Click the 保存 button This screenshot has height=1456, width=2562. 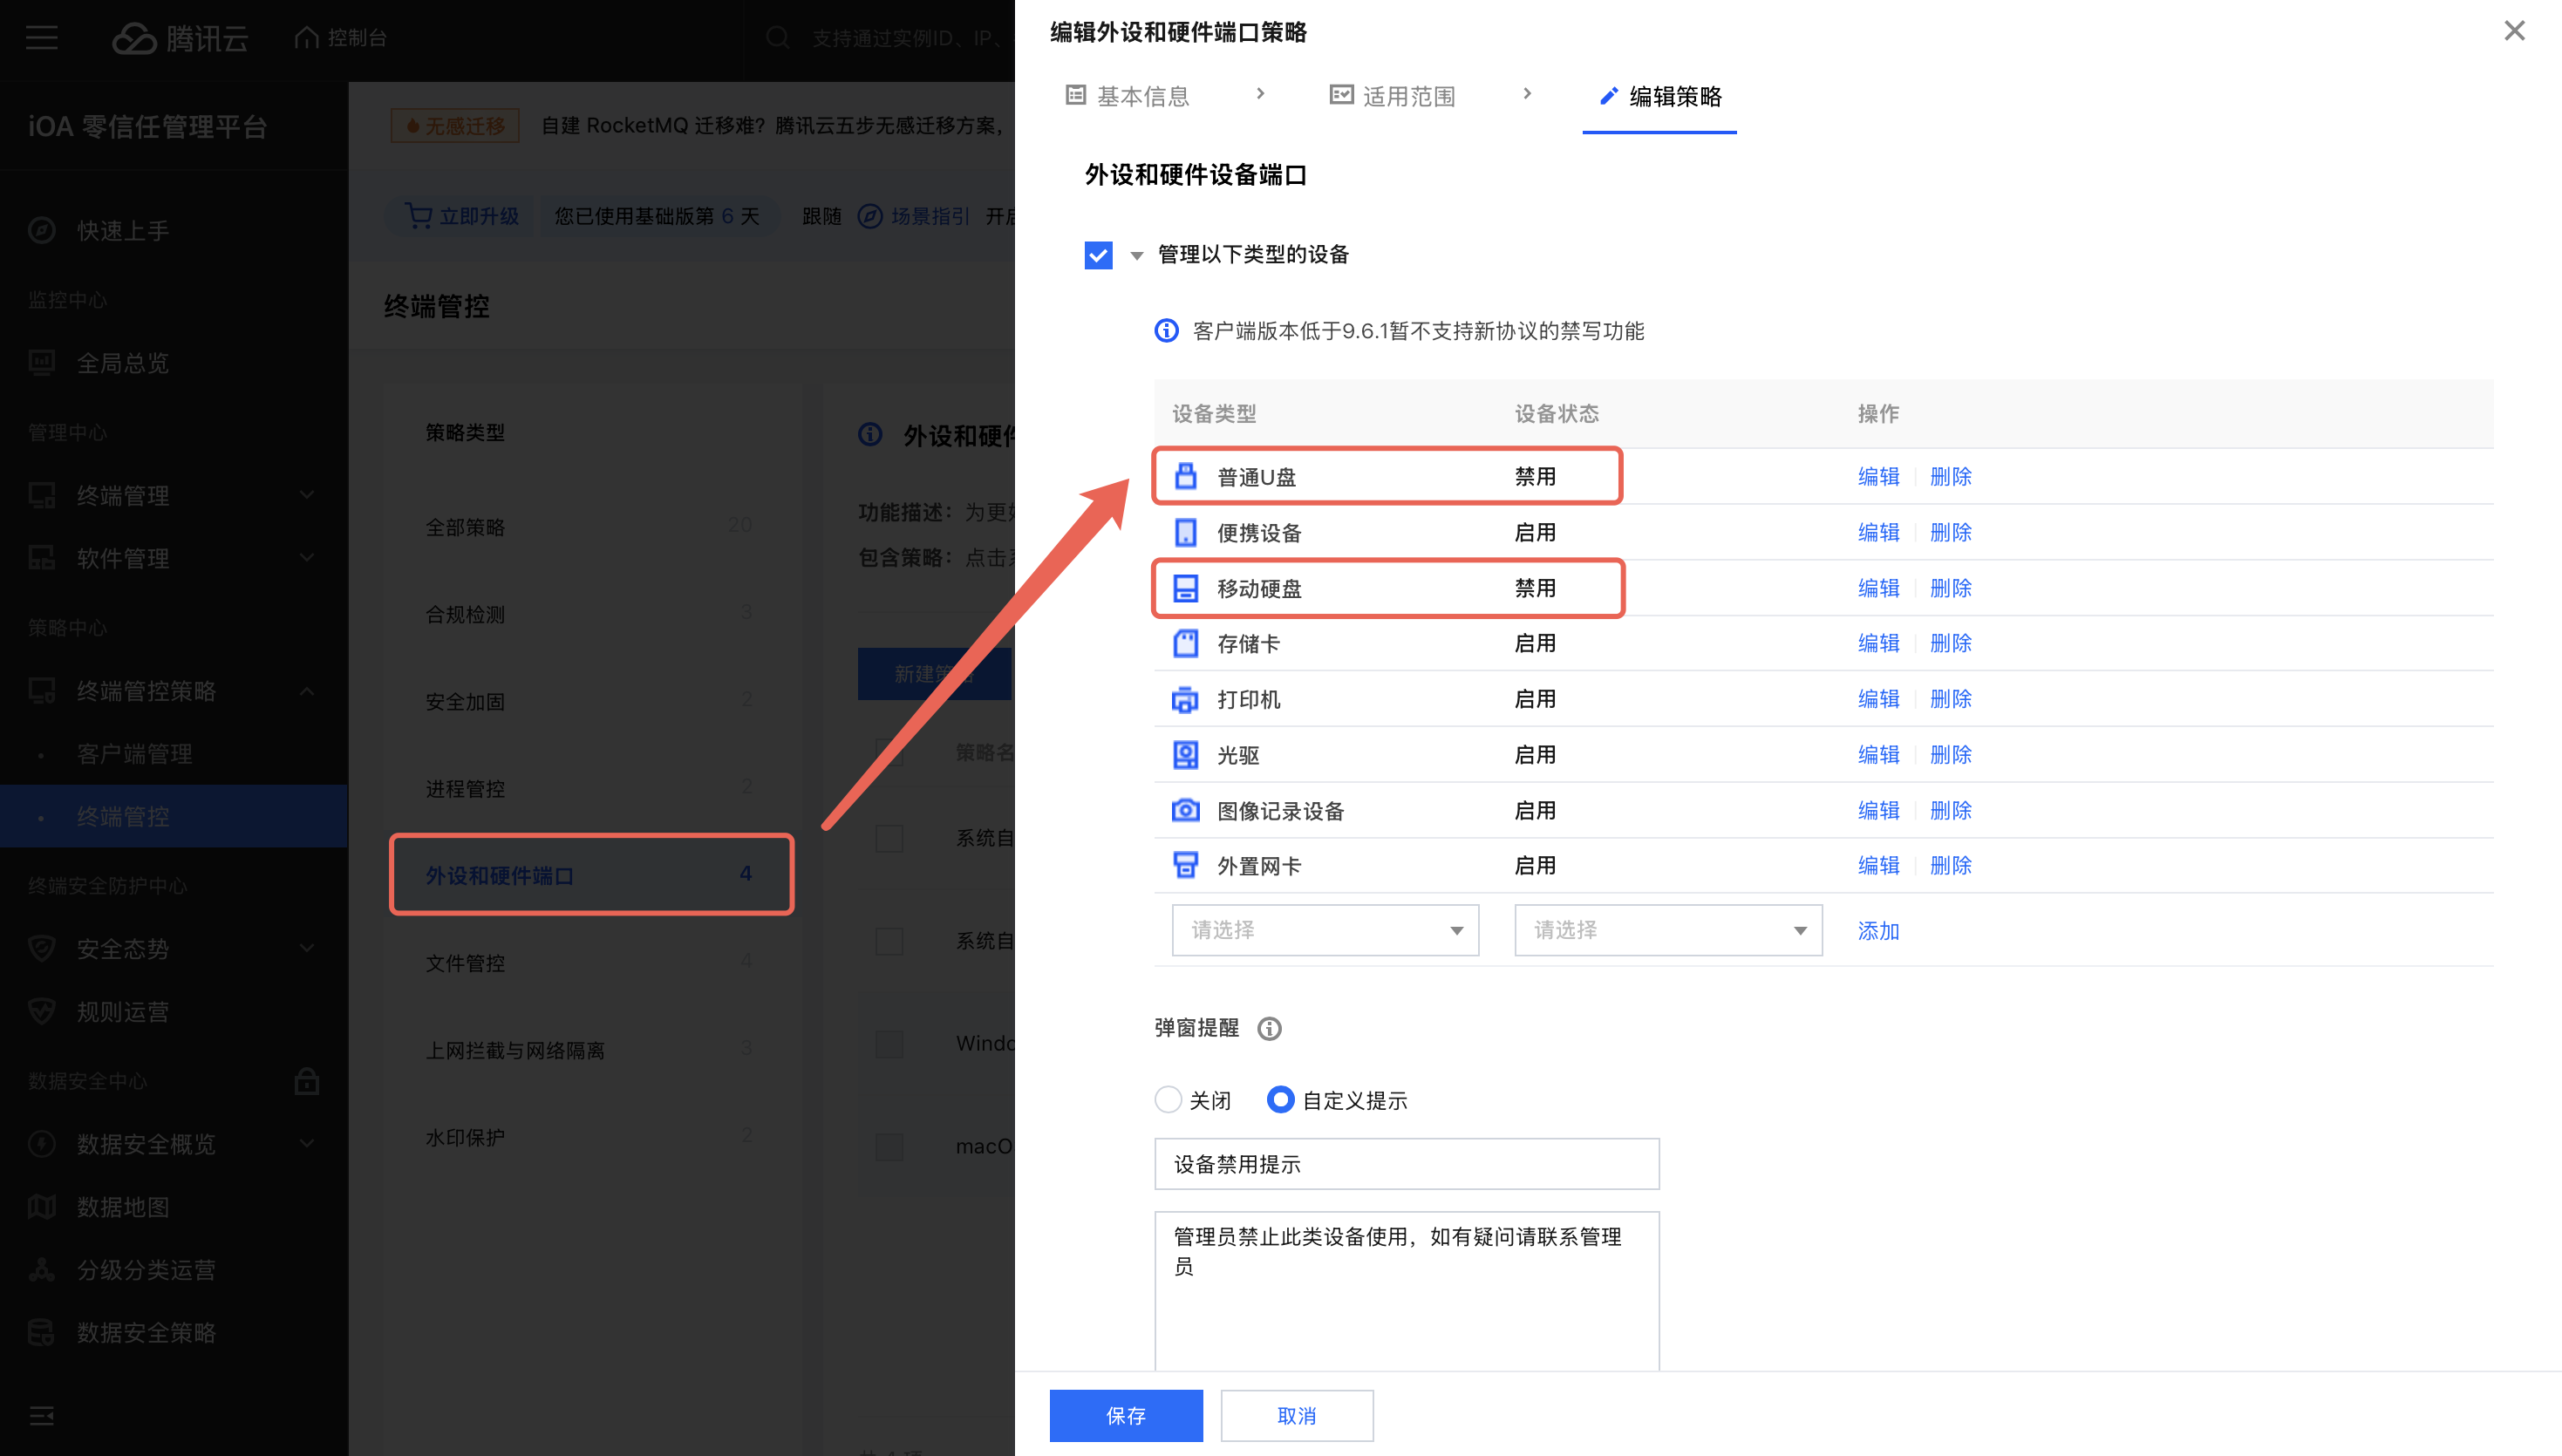1125,1415
